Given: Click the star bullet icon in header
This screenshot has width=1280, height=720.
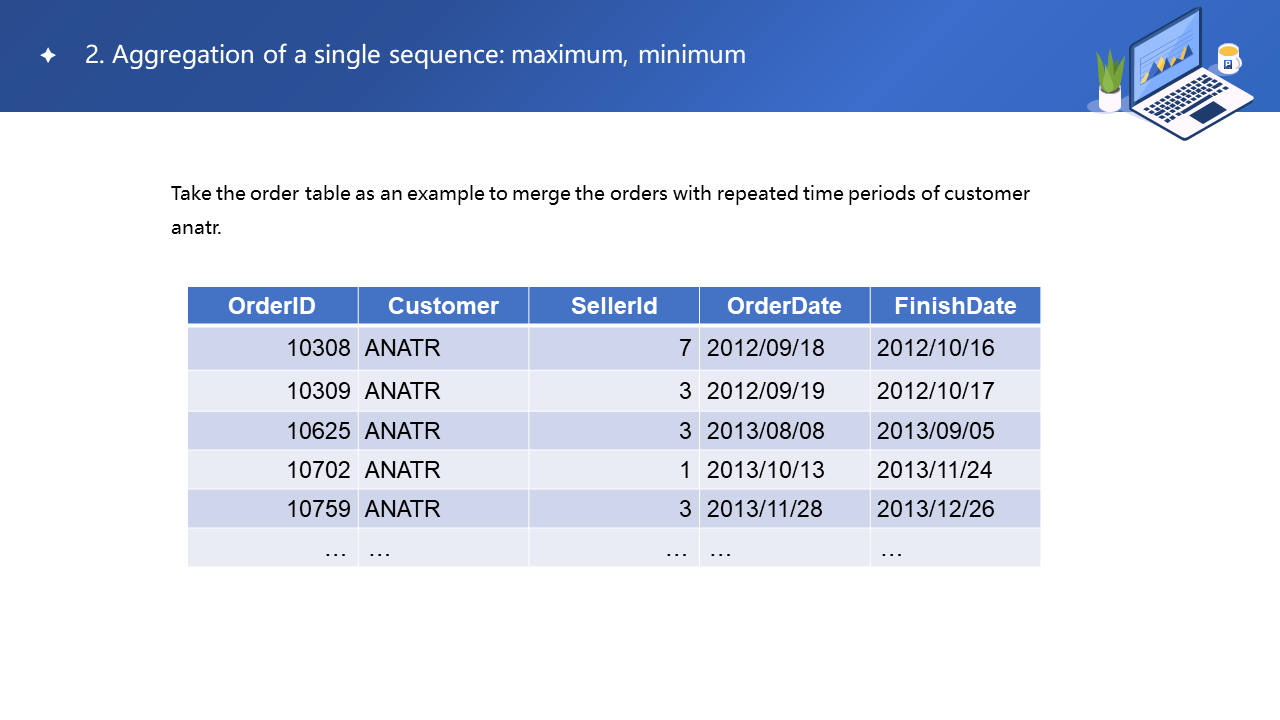Looking at the screenshot, I should click(x=48, y=56).
